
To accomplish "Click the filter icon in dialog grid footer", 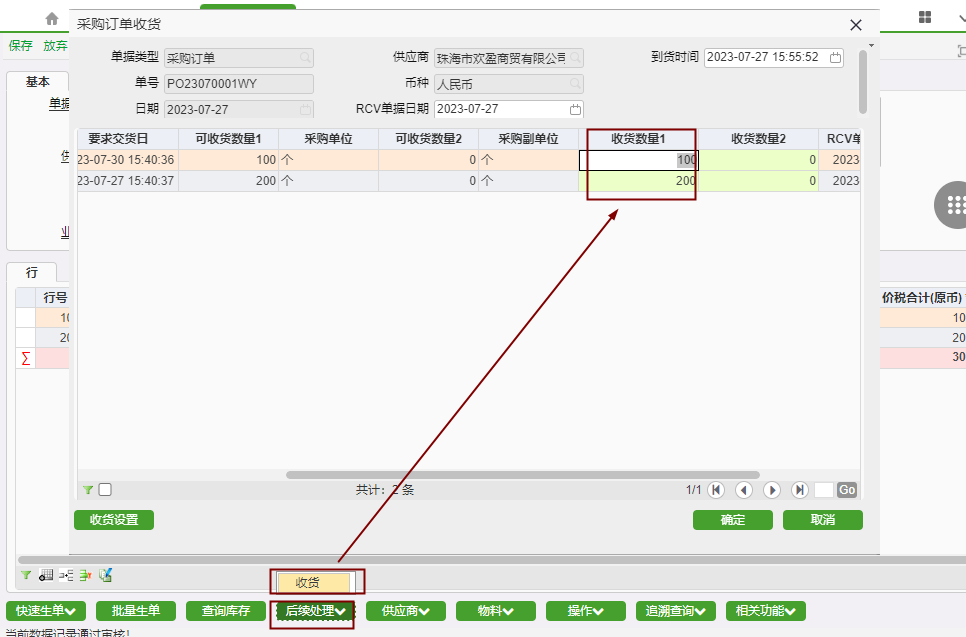I will point(88,490).
